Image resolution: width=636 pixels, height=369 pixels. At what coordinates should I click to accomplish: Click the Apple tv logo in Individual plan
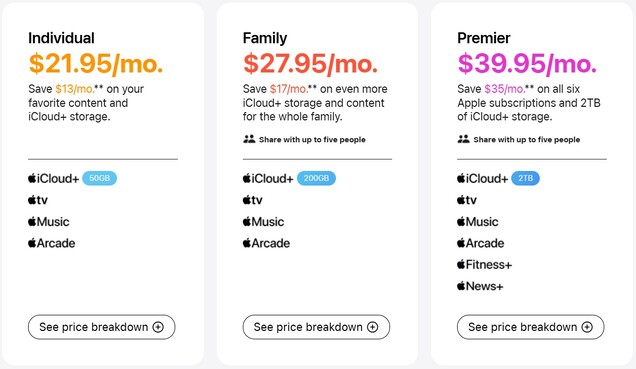point(38,200)
